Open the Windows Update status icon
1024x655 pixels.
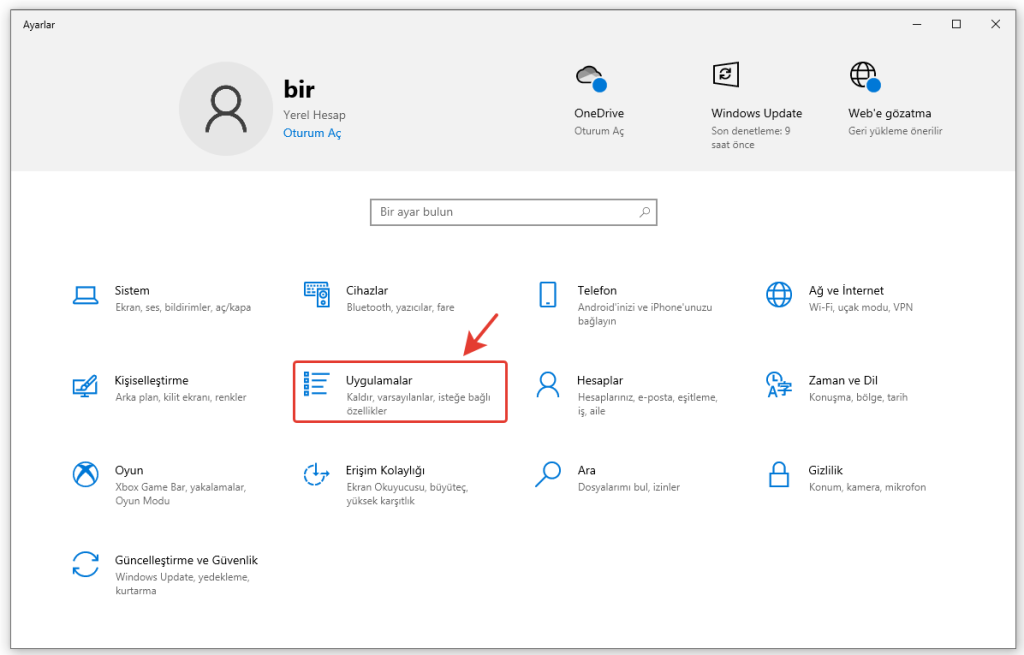point(724,75)
